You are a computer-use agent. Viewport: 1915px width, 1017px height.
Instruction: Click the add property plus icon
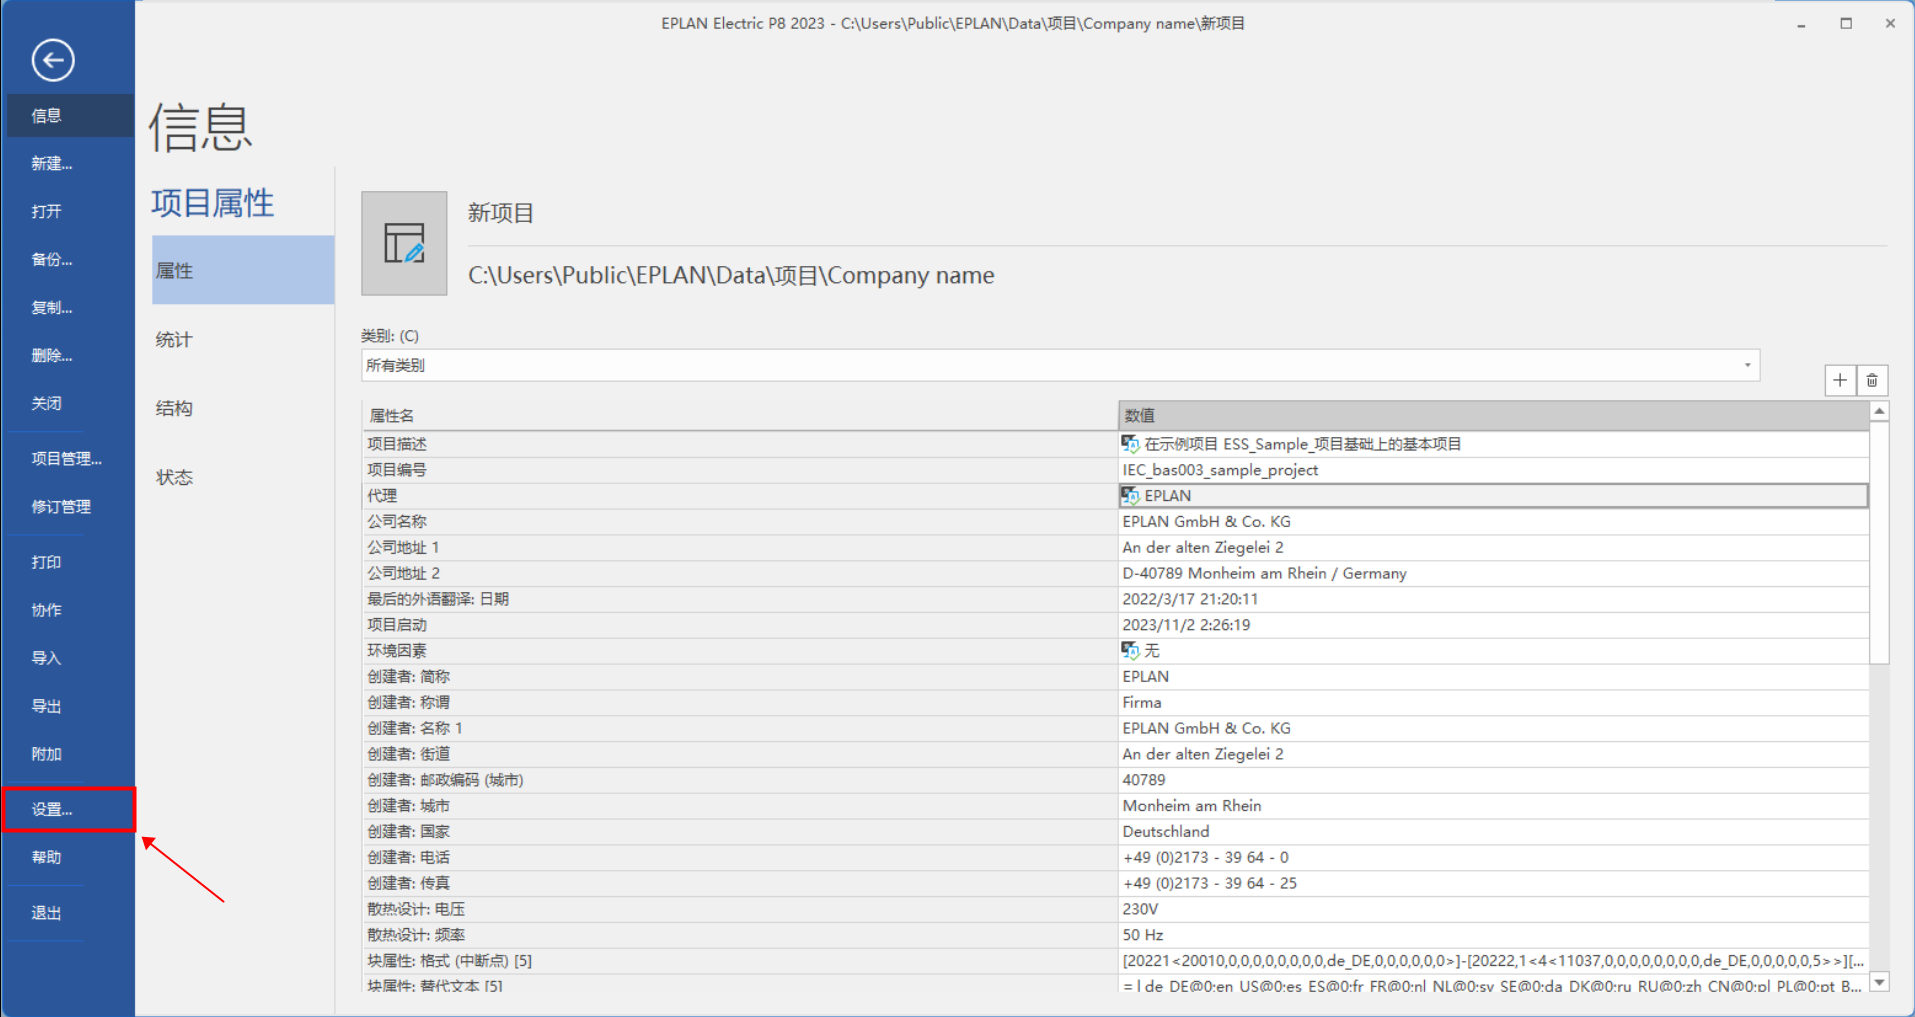1839,380
